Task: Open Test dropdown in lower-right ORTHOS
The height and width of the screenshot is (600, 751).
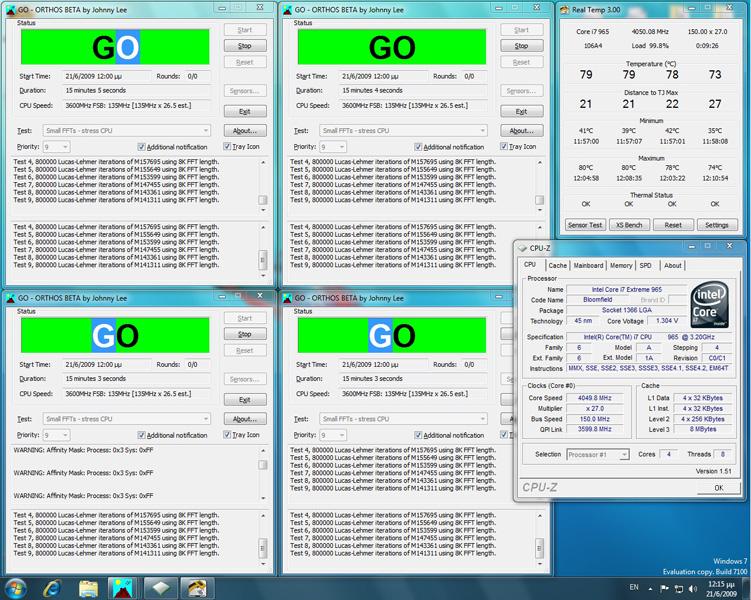Action: click(x=403, y=419)
